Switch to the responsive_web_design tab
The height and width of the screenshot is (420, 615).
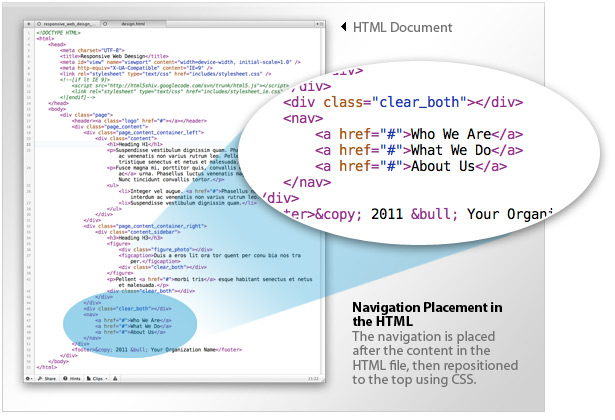point(69,24)
